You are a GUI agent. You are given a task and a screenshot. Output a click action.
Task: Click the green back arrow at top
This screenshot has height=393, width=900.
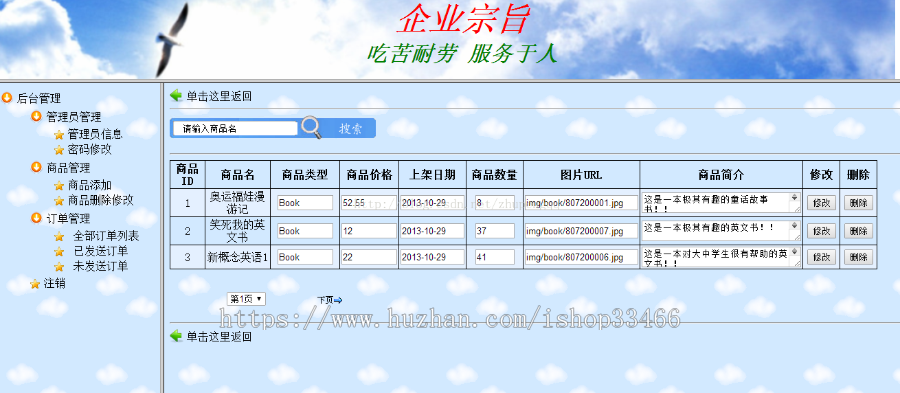tap(176, 95)
